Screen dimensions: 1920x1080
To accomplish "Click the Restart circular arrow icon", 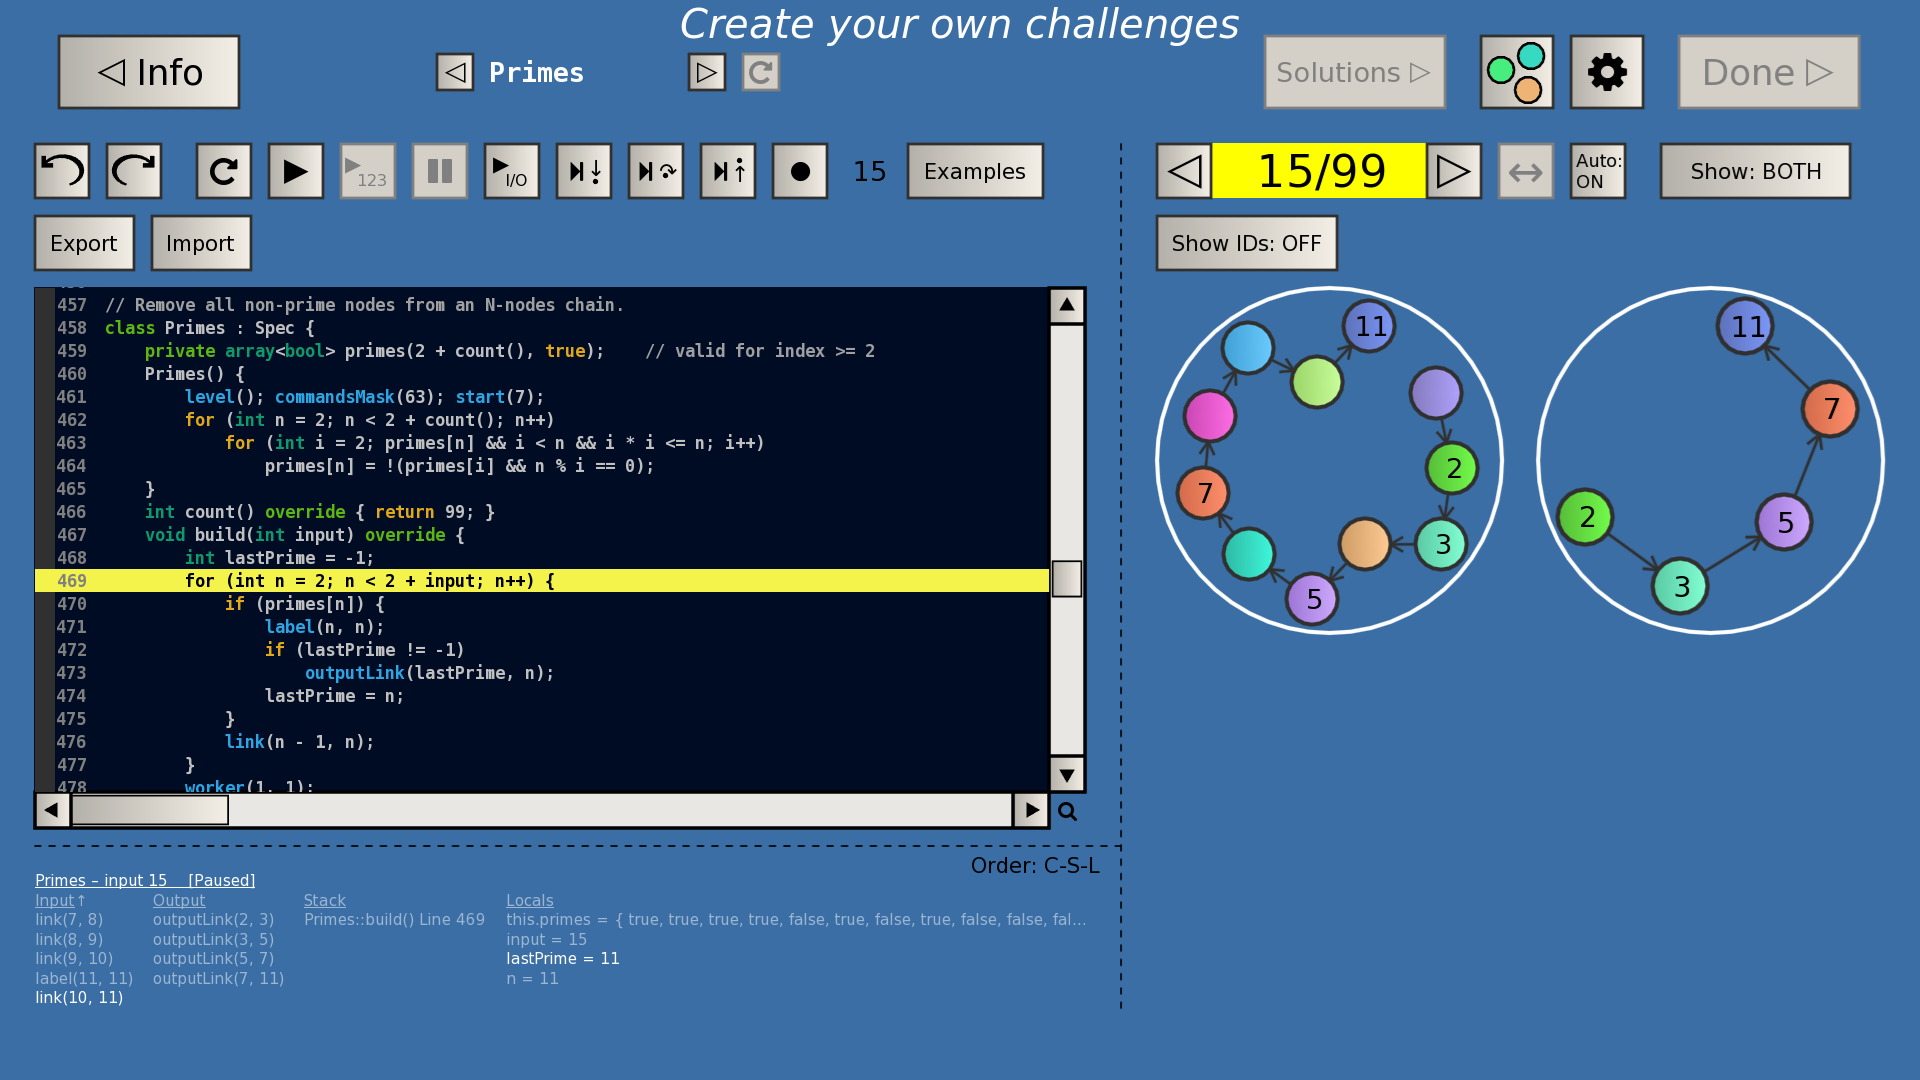I will tap(224, 171).
